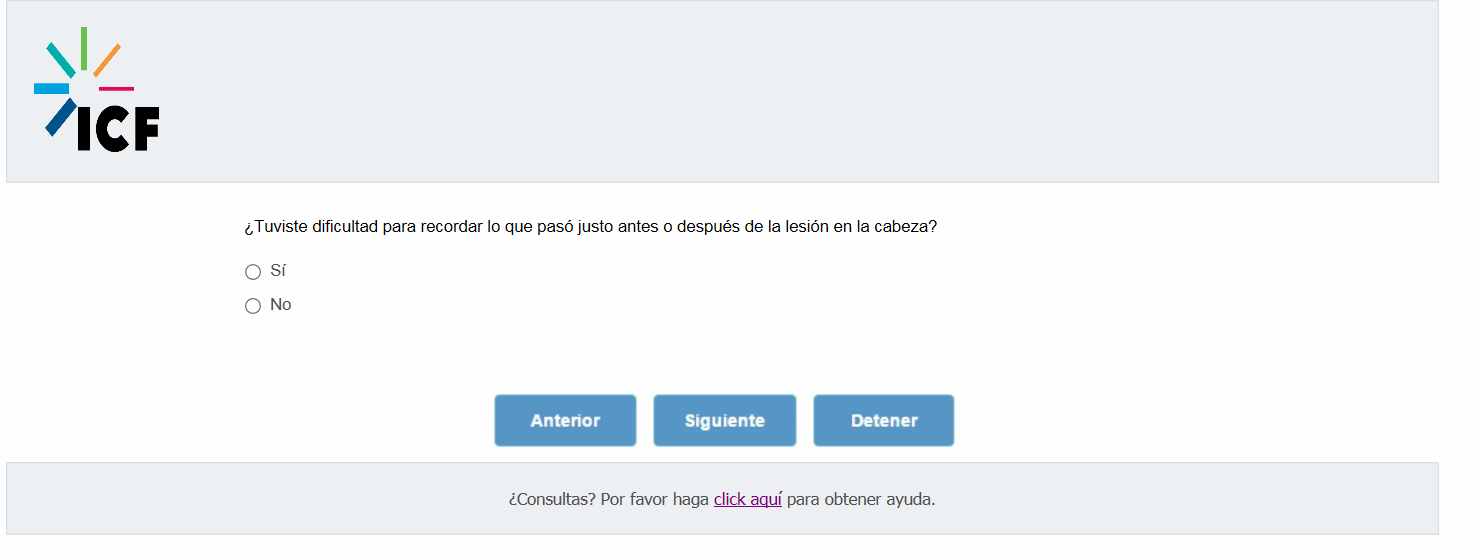Select the No radio button
Viewport: 1475px width, 558px height.
point(253,306)
